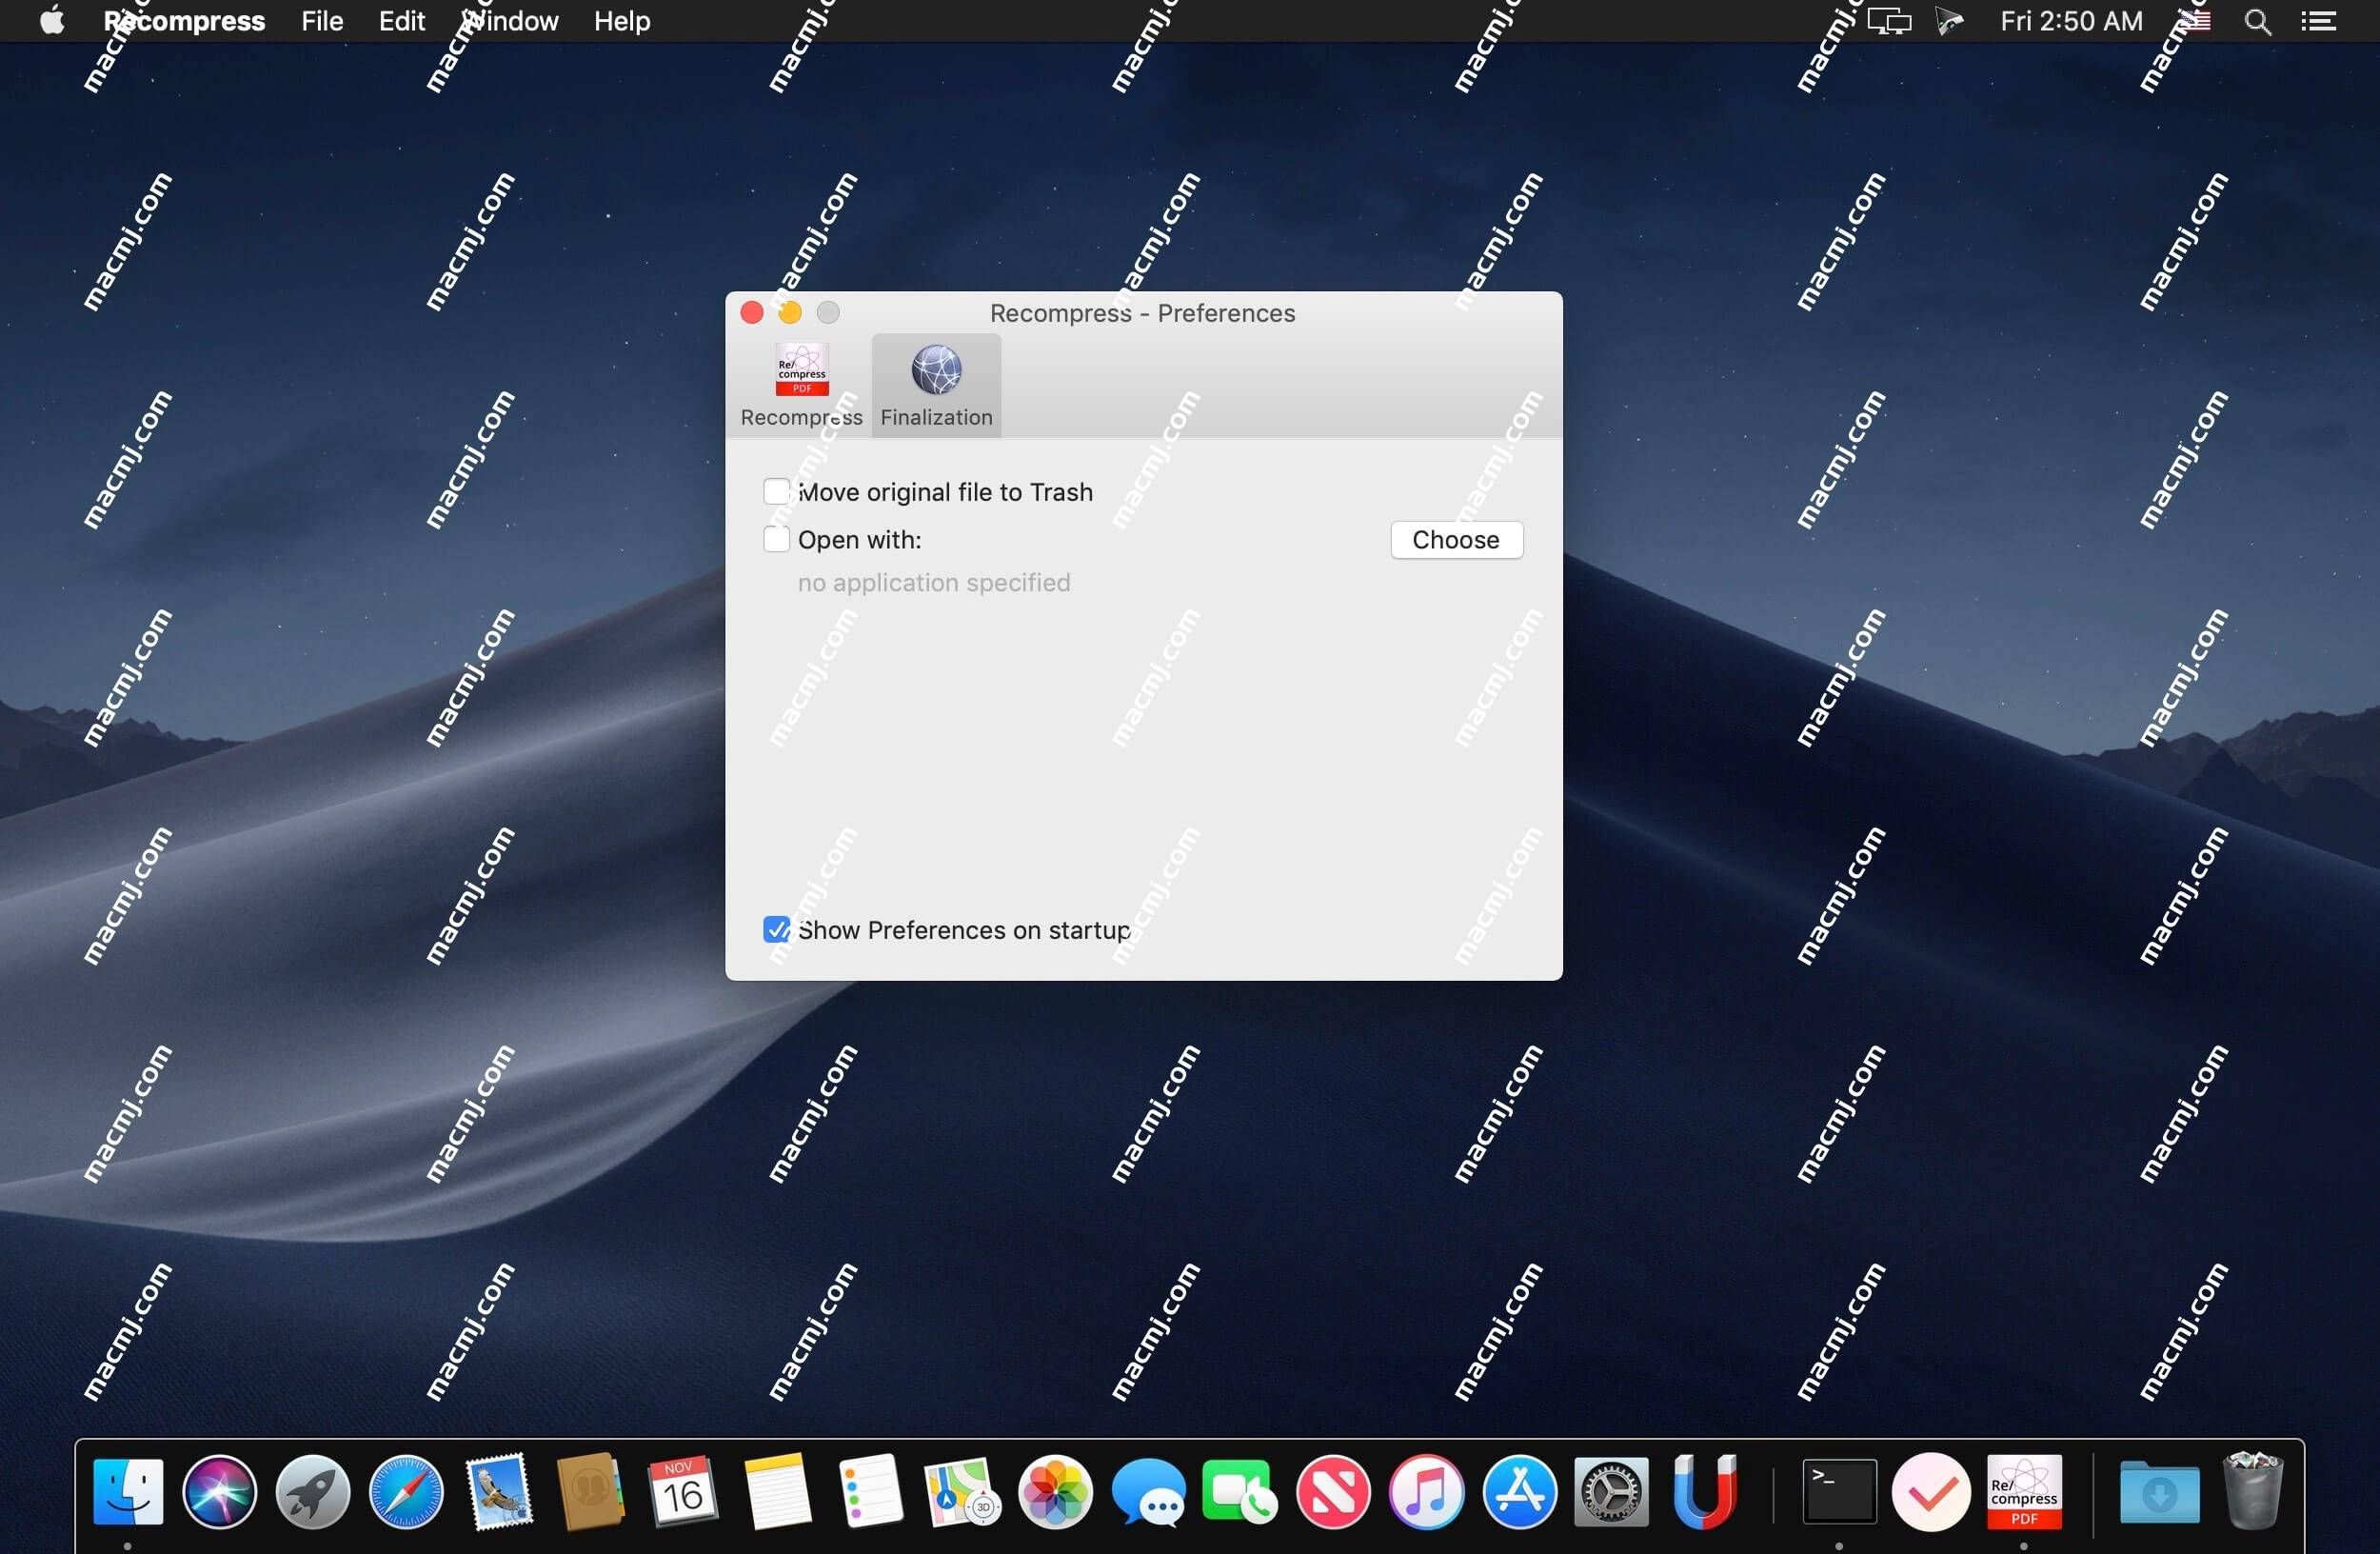Viewport: 2380px width, 1554px height.
Task: Switch to the Recompress preferences tab
Action: click(801, 386)
